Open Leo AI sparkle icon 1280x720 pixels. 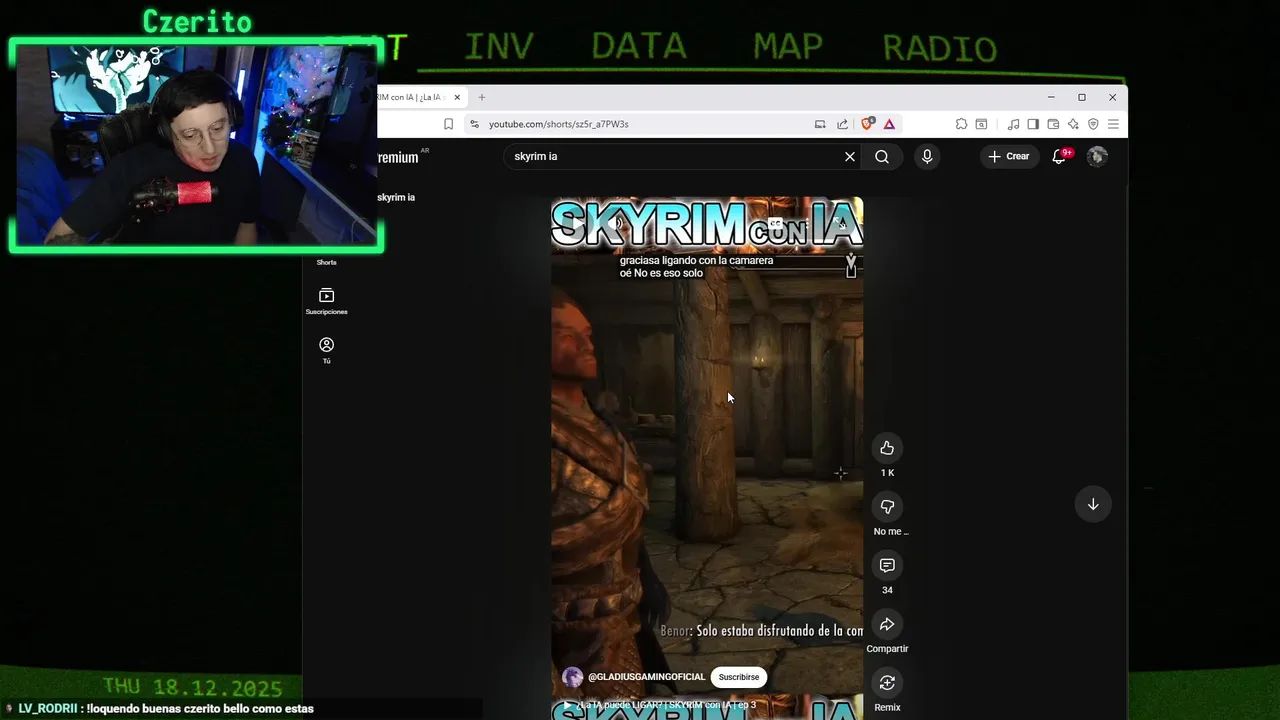[1073, 124]
